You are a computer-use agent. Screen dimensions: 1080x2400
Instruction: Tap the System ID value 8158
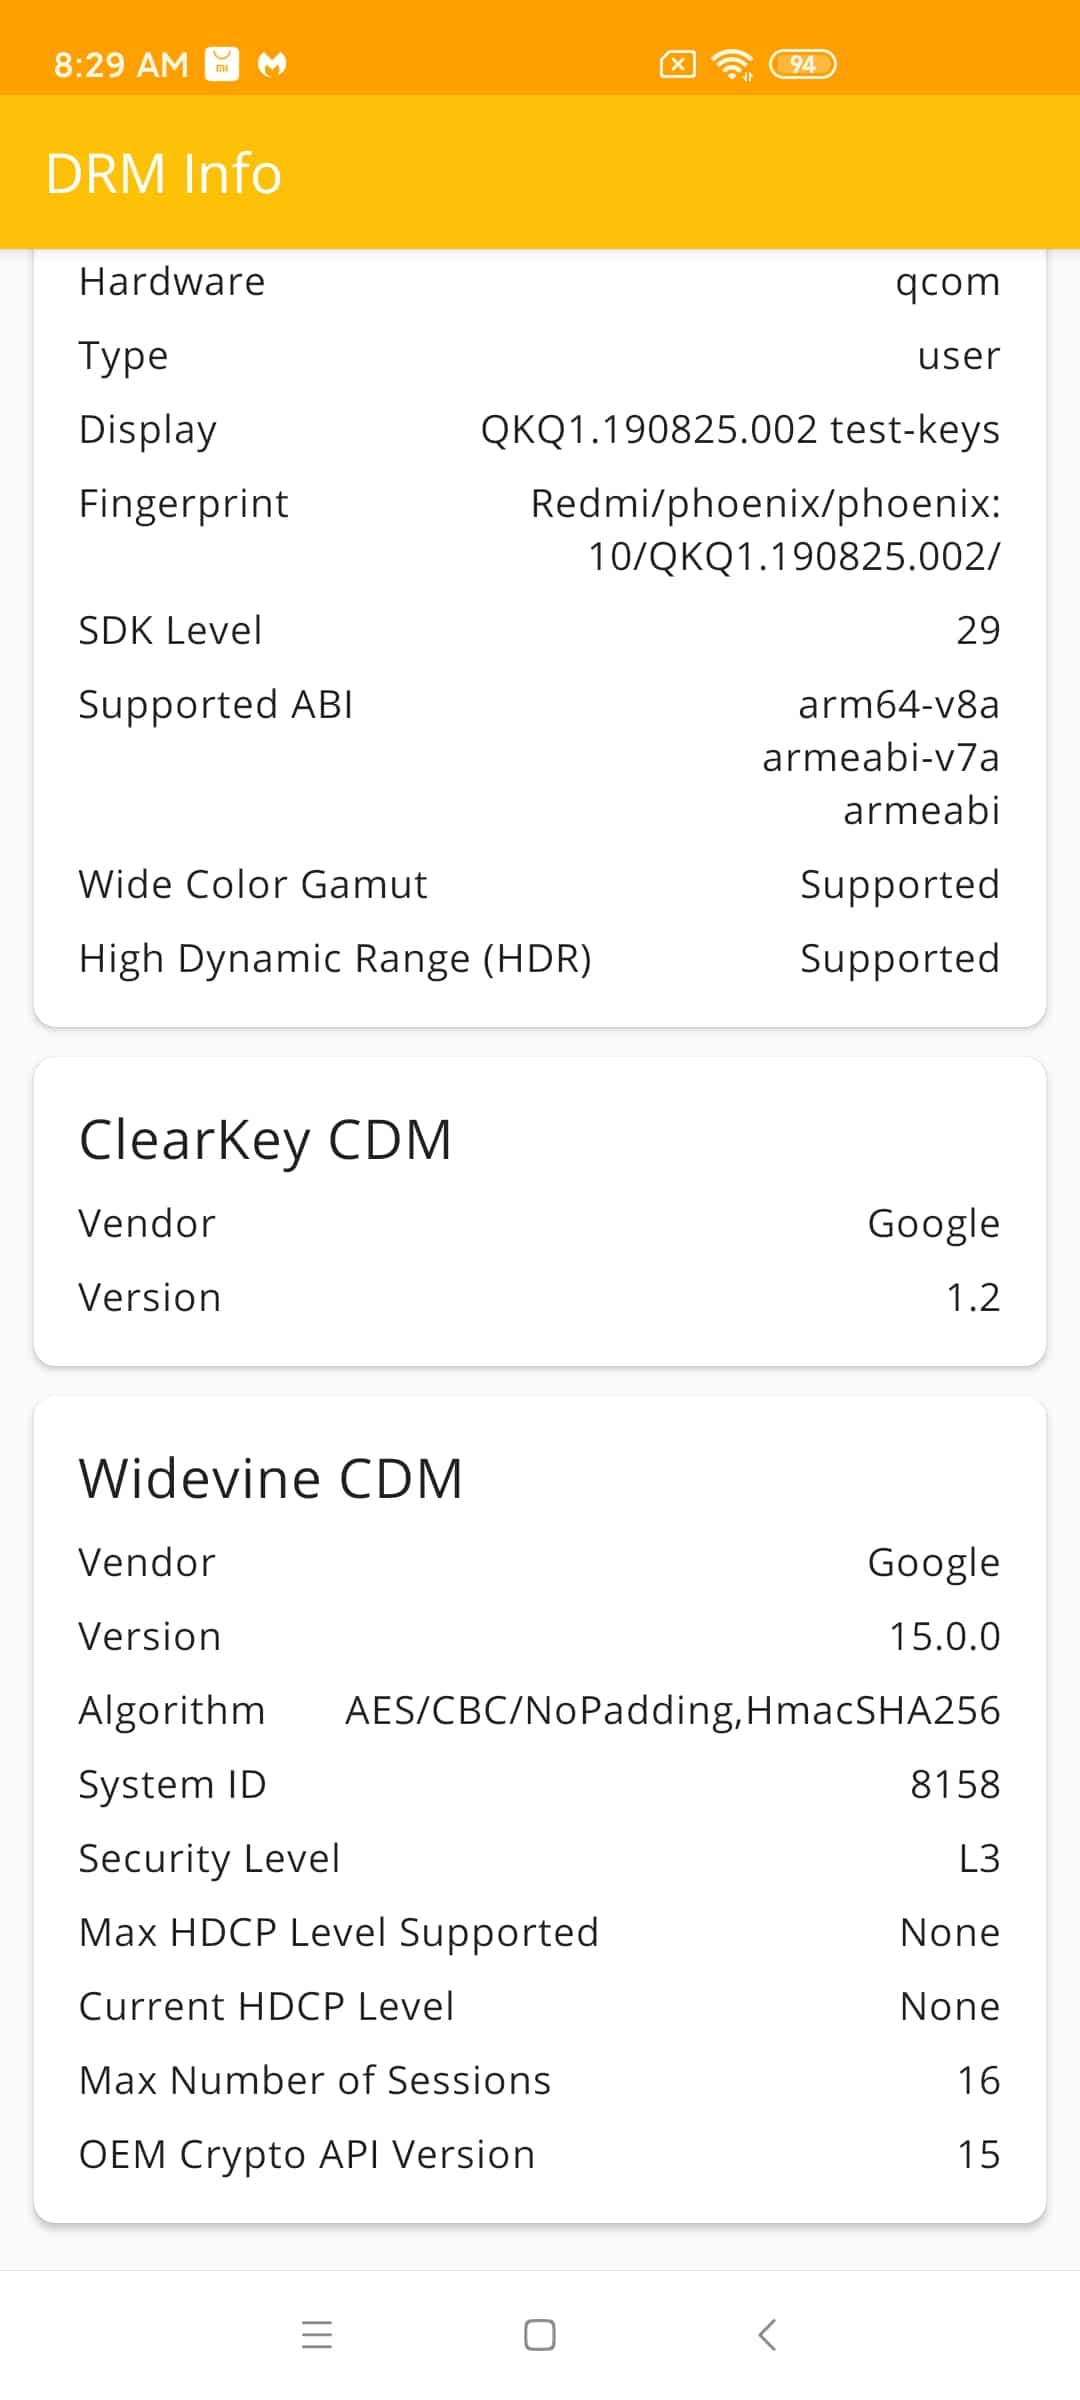[955, 1784]
